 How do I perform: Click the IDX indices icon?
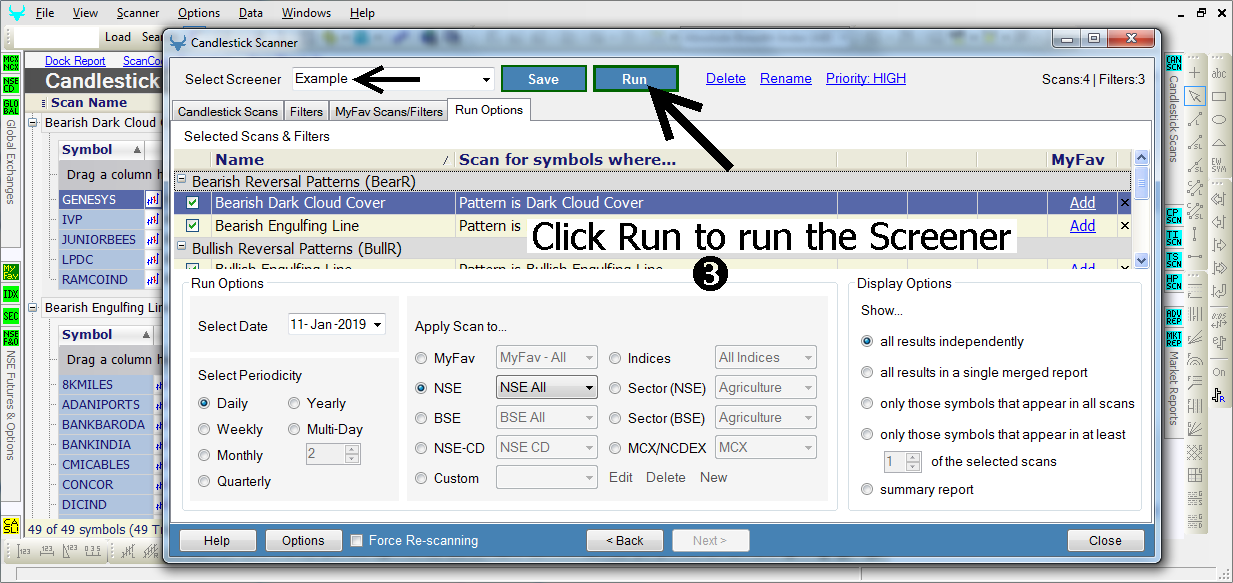[11, 294]
